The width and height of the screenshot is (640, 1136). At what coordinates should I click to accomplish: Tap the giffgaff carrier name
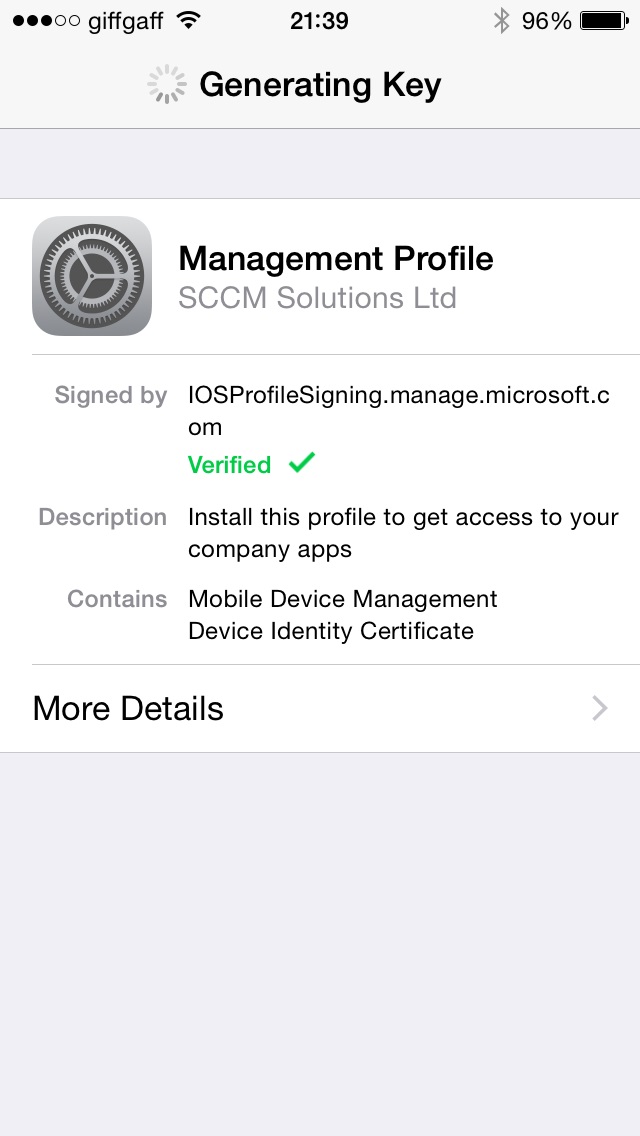point(125,21)
